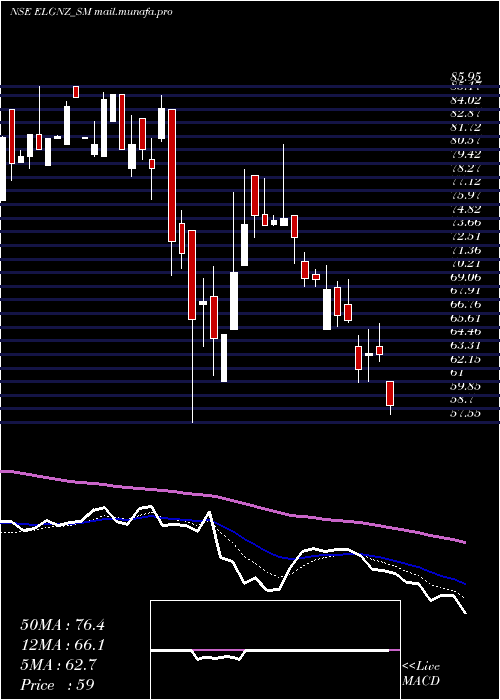Select the 84.02 price level label
The height and width of the screenshot is (700, 500).
pyautogui.click(x=465, y=100)
